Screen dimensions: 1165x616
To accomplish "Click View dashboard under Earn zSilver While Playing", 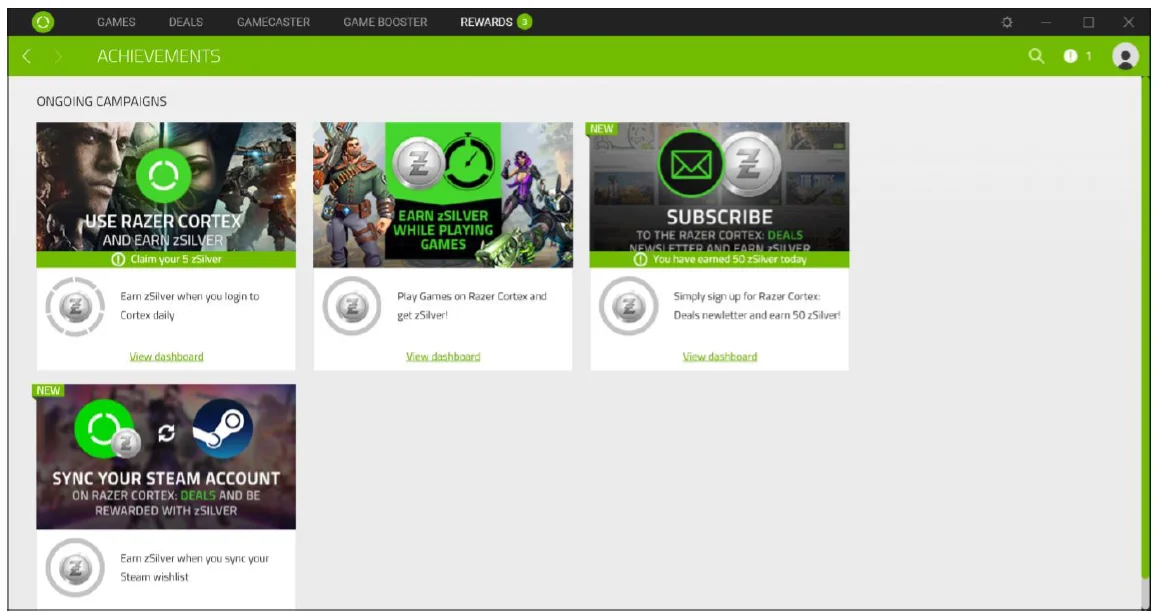I will point(441,356).
